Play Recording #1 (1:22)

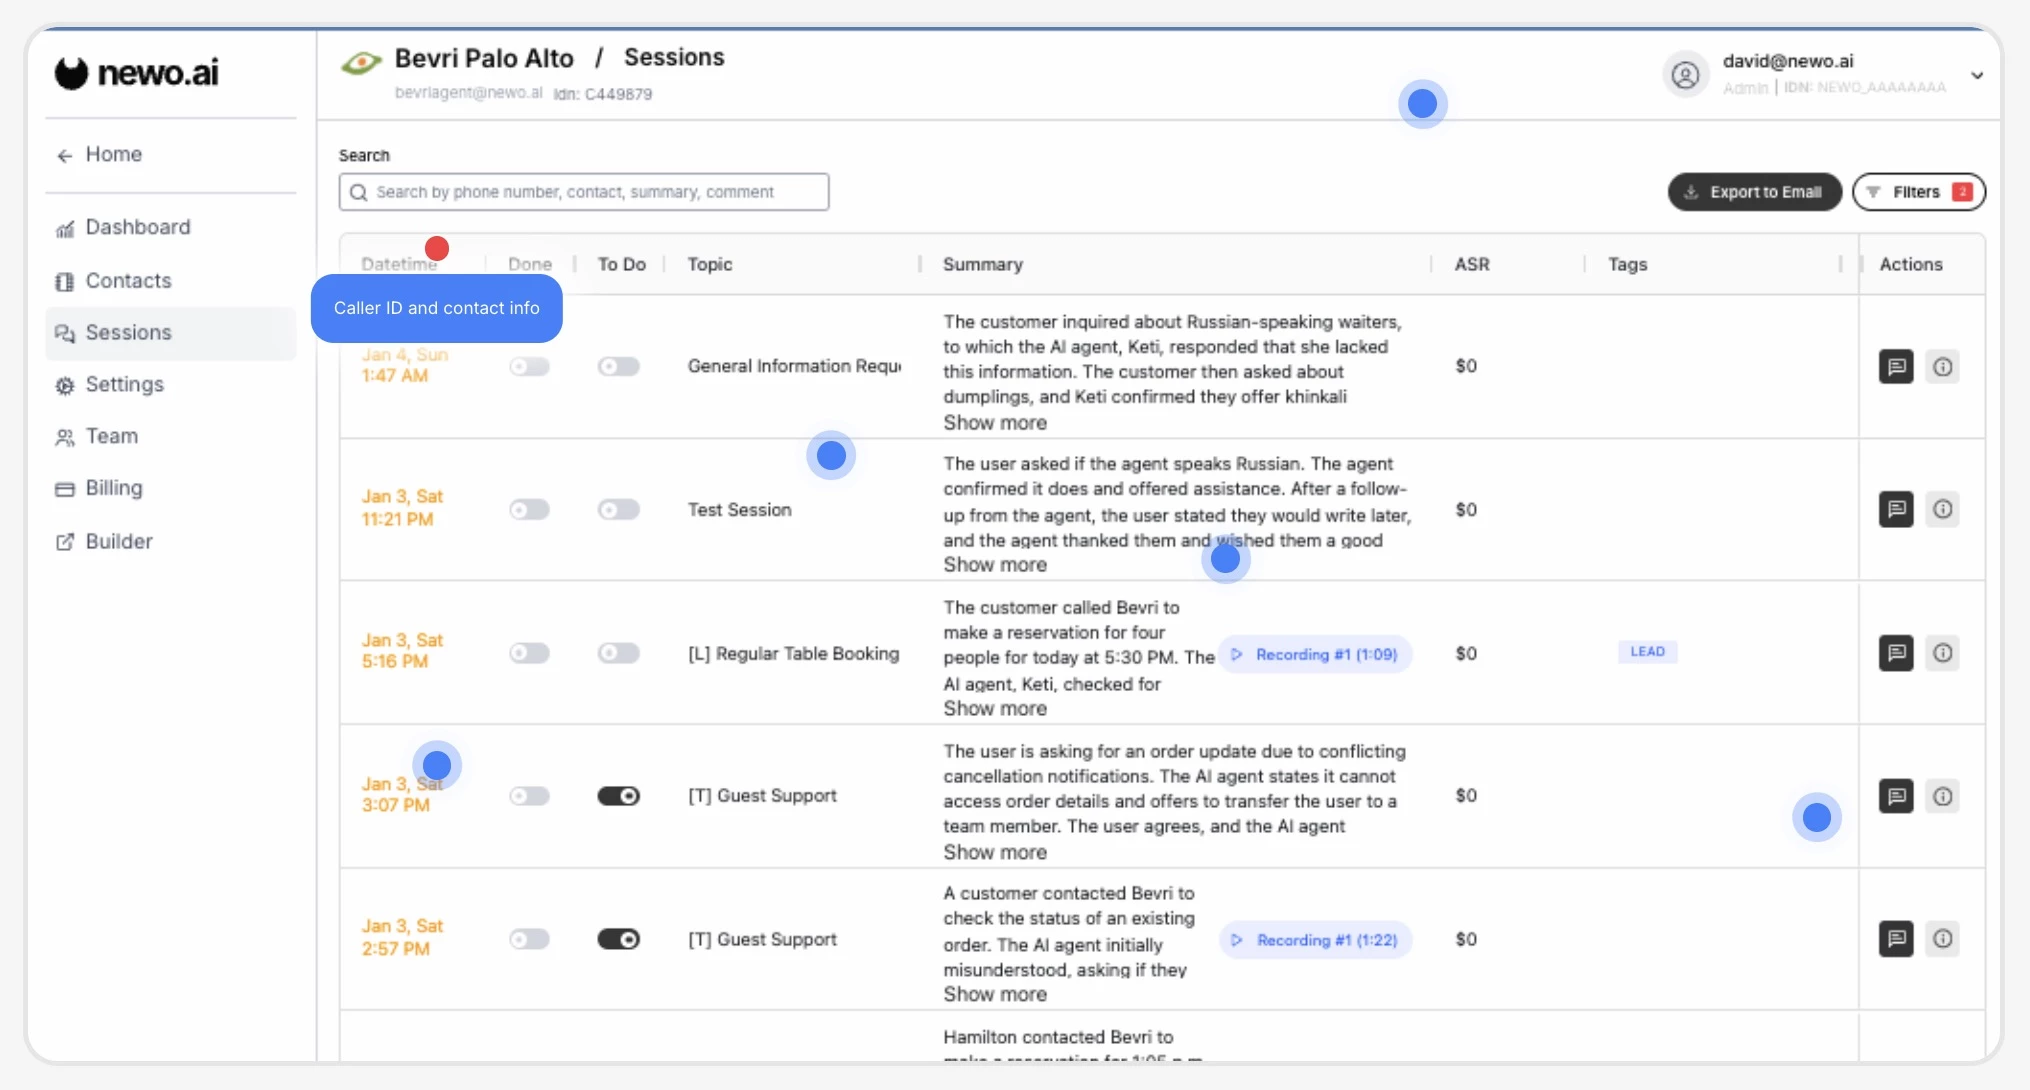click(x=1315, y=940)
